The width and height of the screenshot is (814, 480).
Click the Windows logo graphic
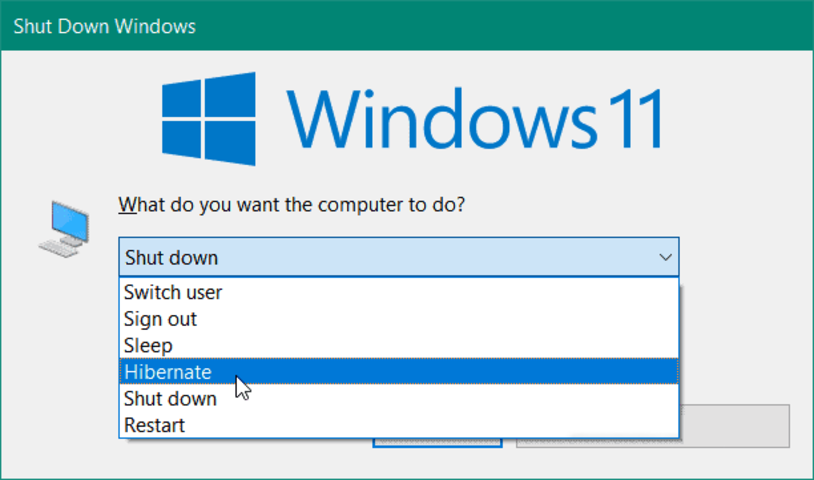coord(209,119)
